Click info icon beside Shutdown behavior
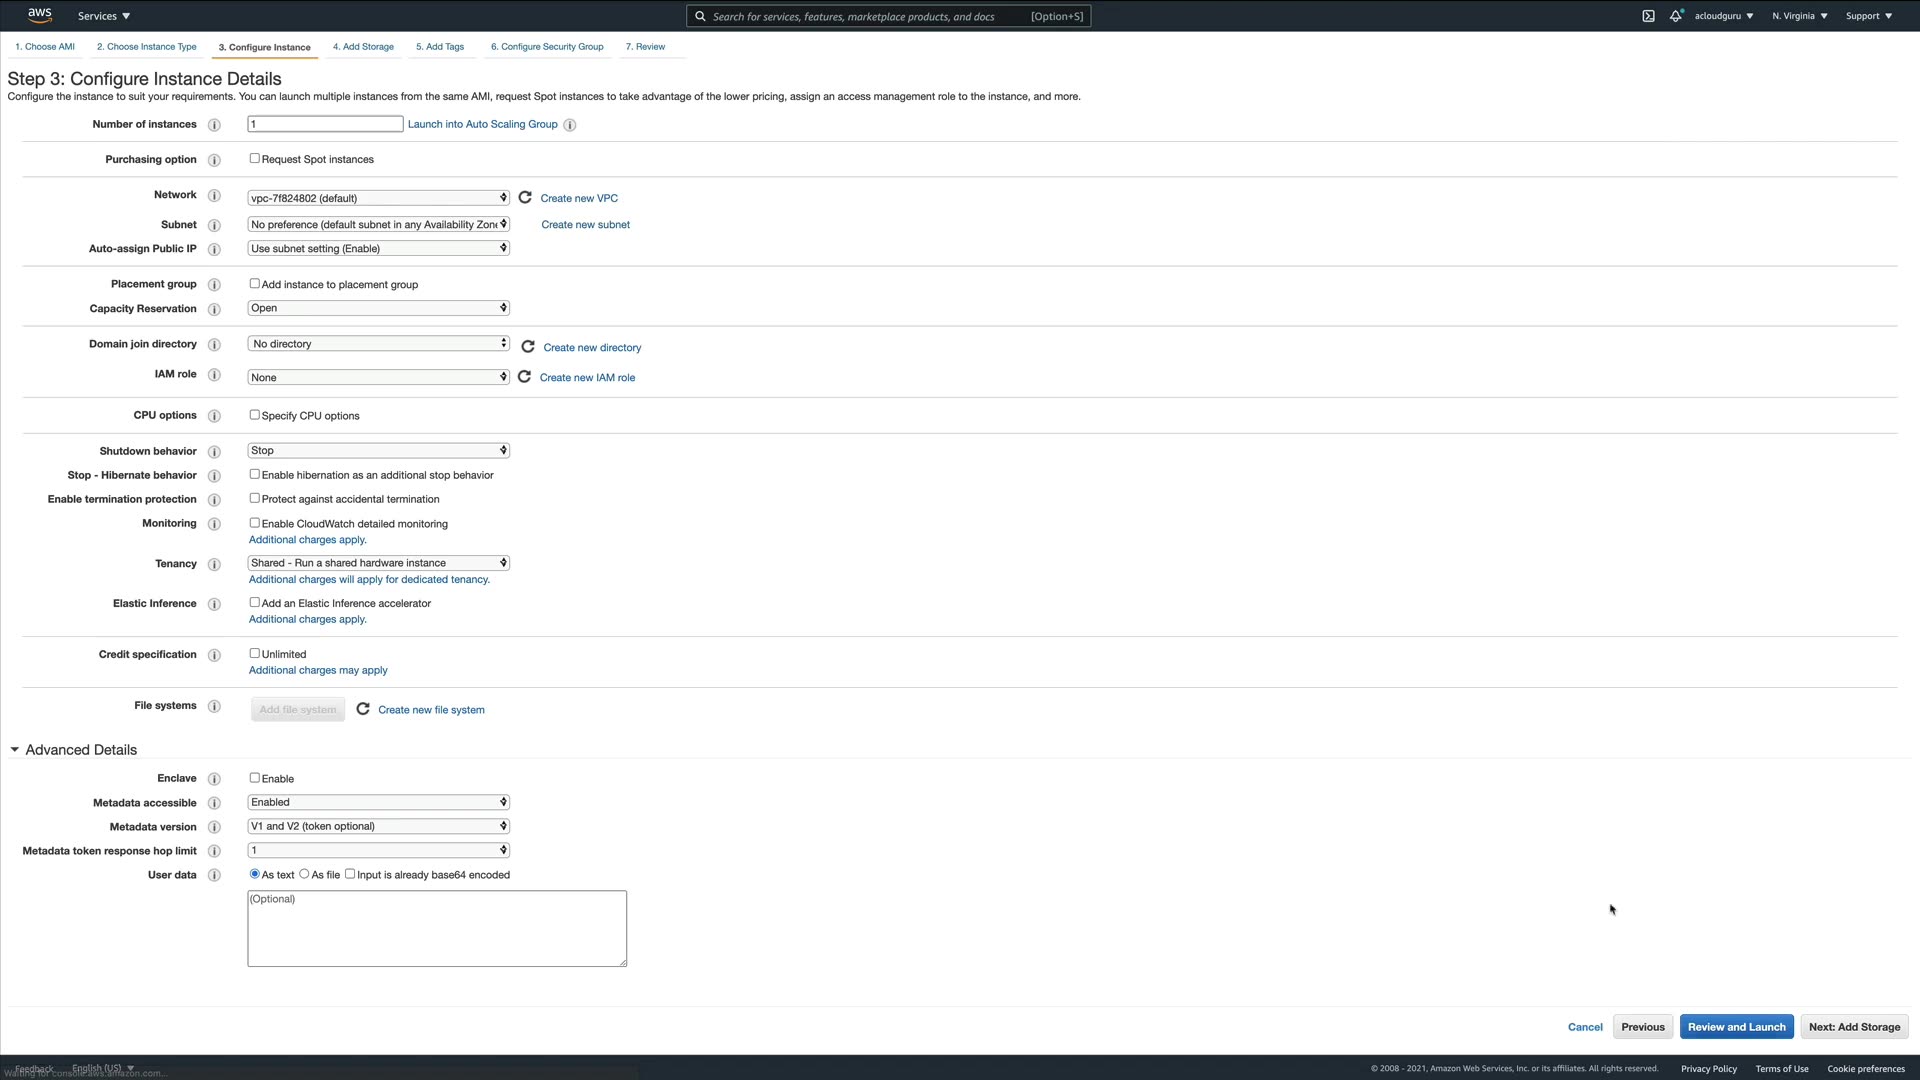Image resolution: width=1920 pixels, height=1080 pixels. pos(214,452)
